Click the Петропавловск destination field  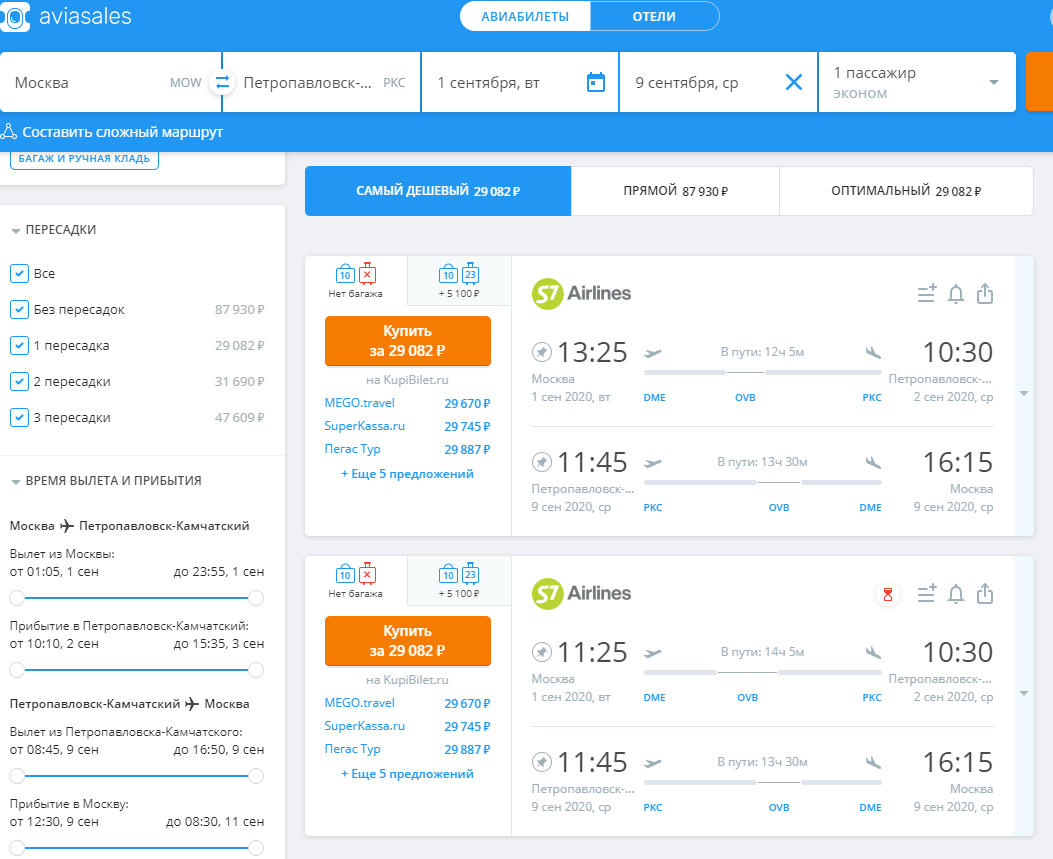tap(321, 82)
